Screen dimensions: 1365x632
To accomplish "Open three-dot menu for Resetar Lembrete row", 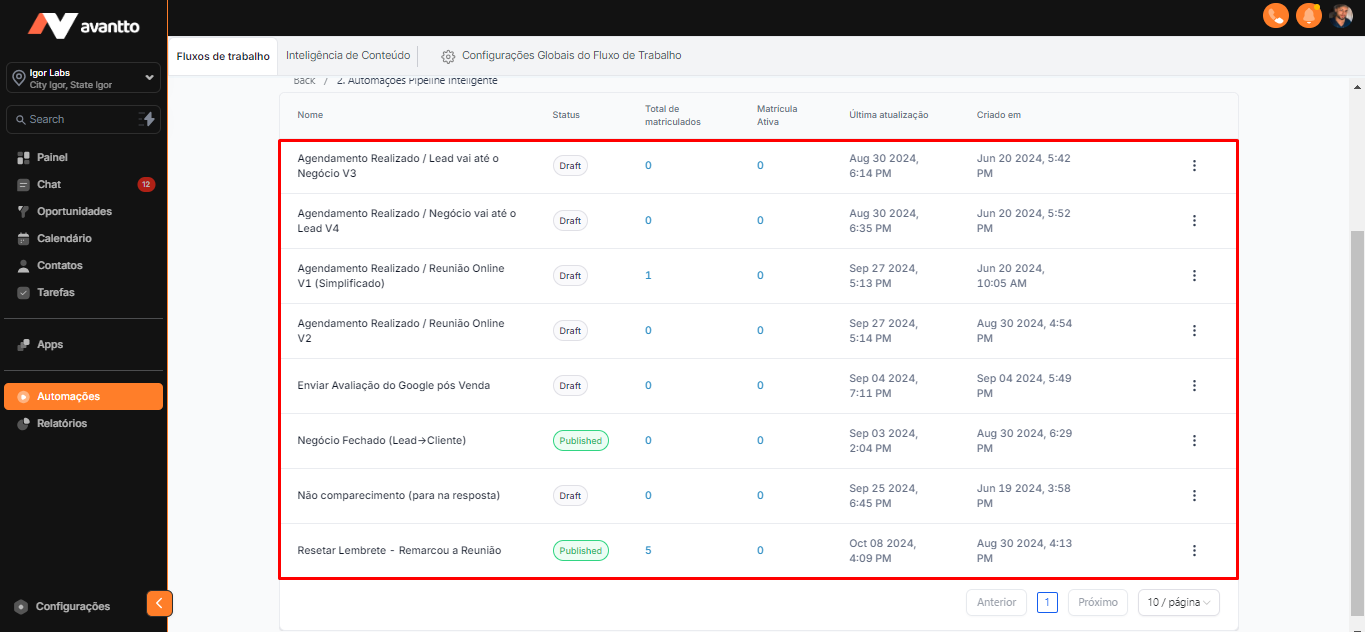I will [x=1193, y=550].
